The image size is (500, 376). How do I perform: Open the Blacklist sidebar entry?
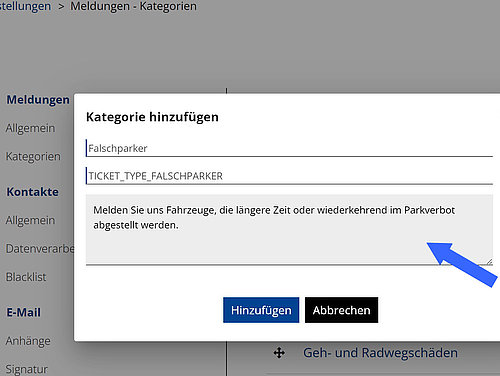[x=26, y=277]
